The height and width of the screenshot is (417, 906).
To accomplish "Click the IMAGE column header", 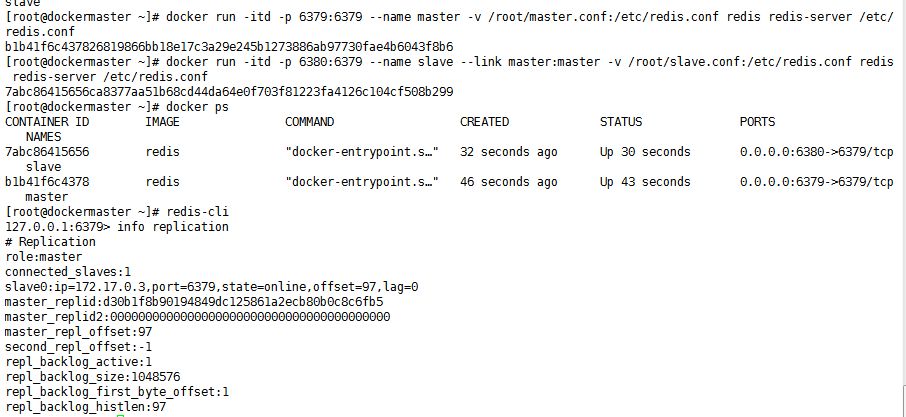I will pos(162,122).
